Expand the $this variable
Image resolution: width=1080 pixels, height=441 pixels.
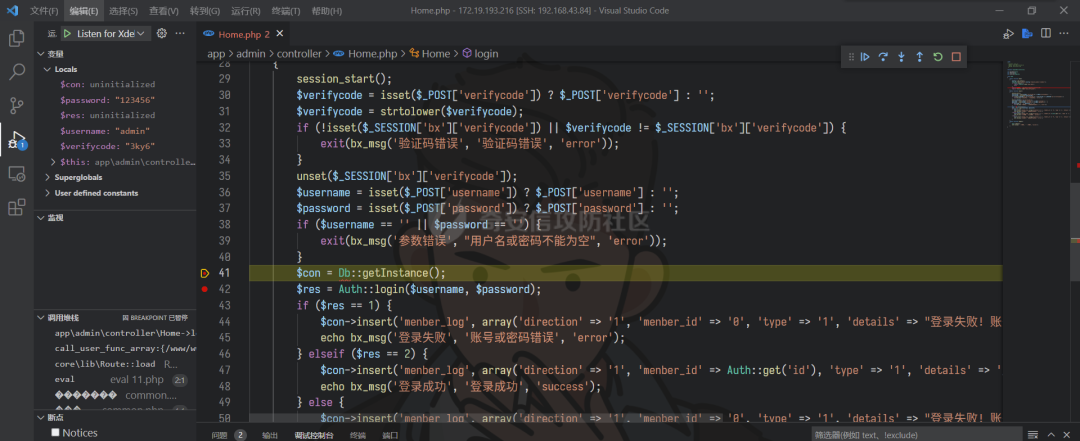coord(54,162)
